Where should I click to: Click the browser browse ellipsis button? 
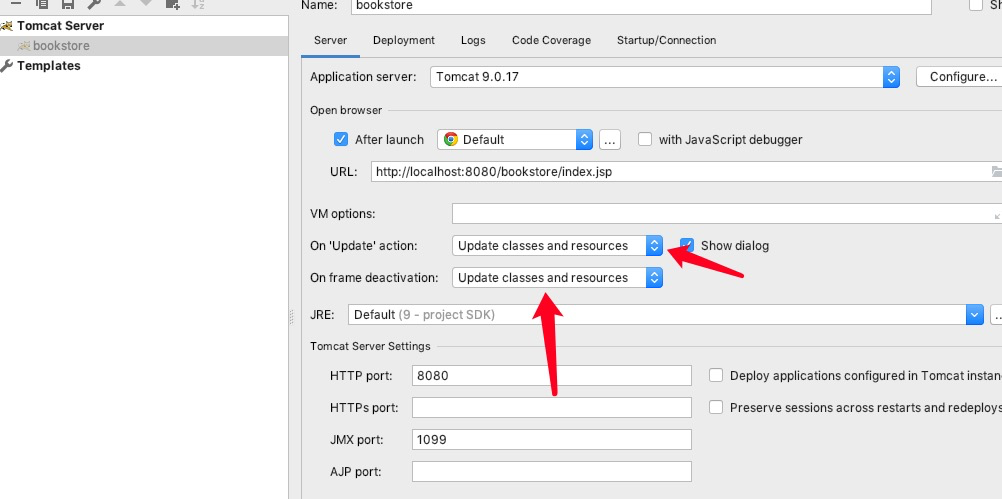(x=610, y=139)
